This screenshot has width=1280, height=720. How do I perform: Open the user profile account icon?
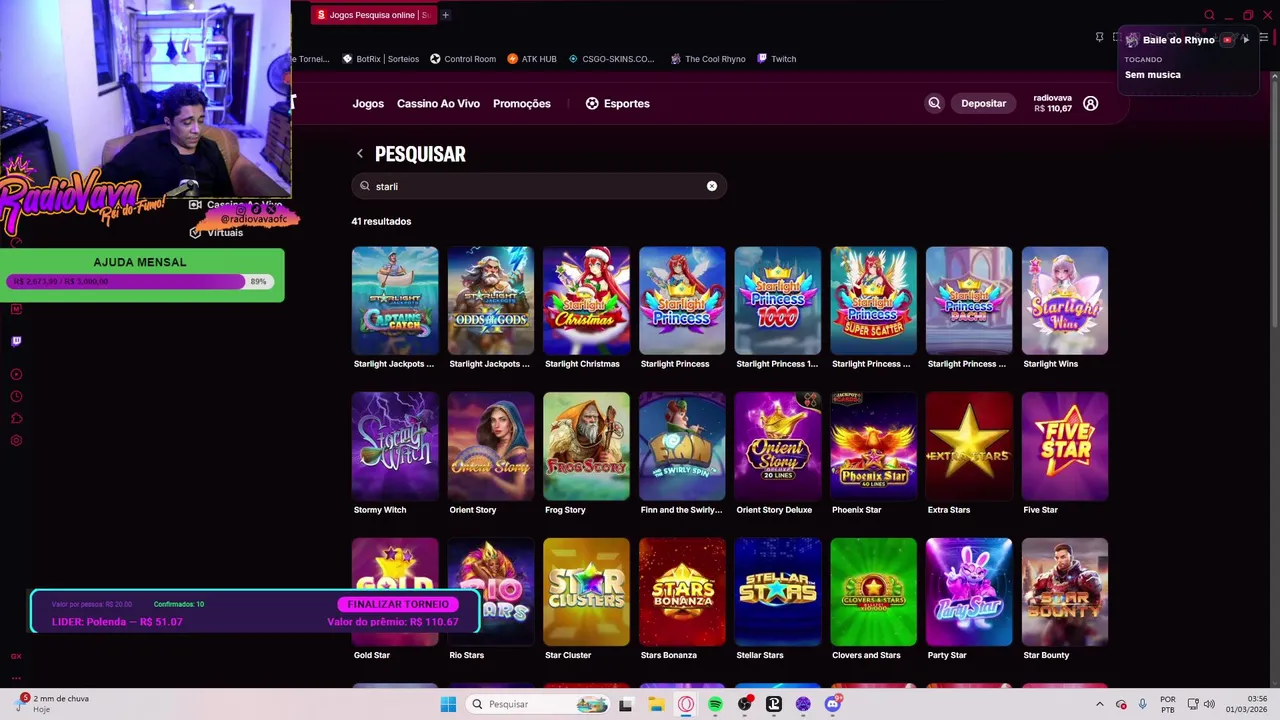click(1090, 103)
